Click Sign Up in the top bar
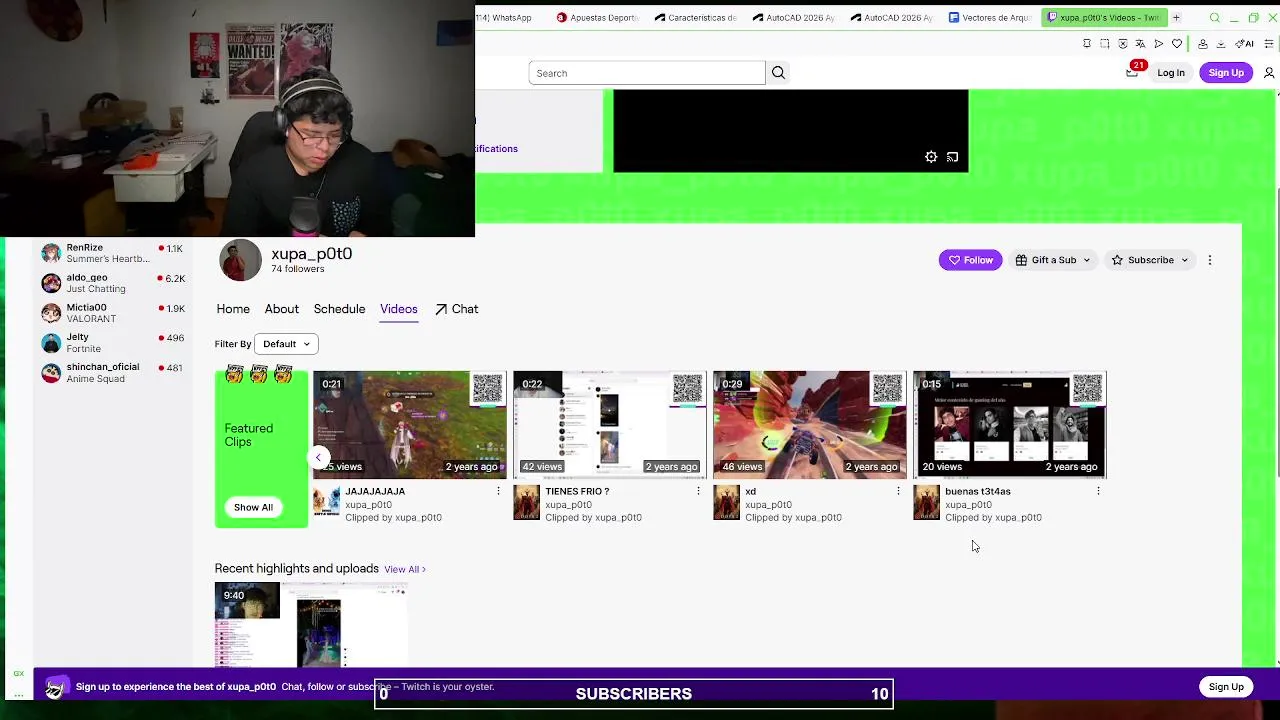1280x720 pixels. pyautogui.click(x=1226, y=72)
